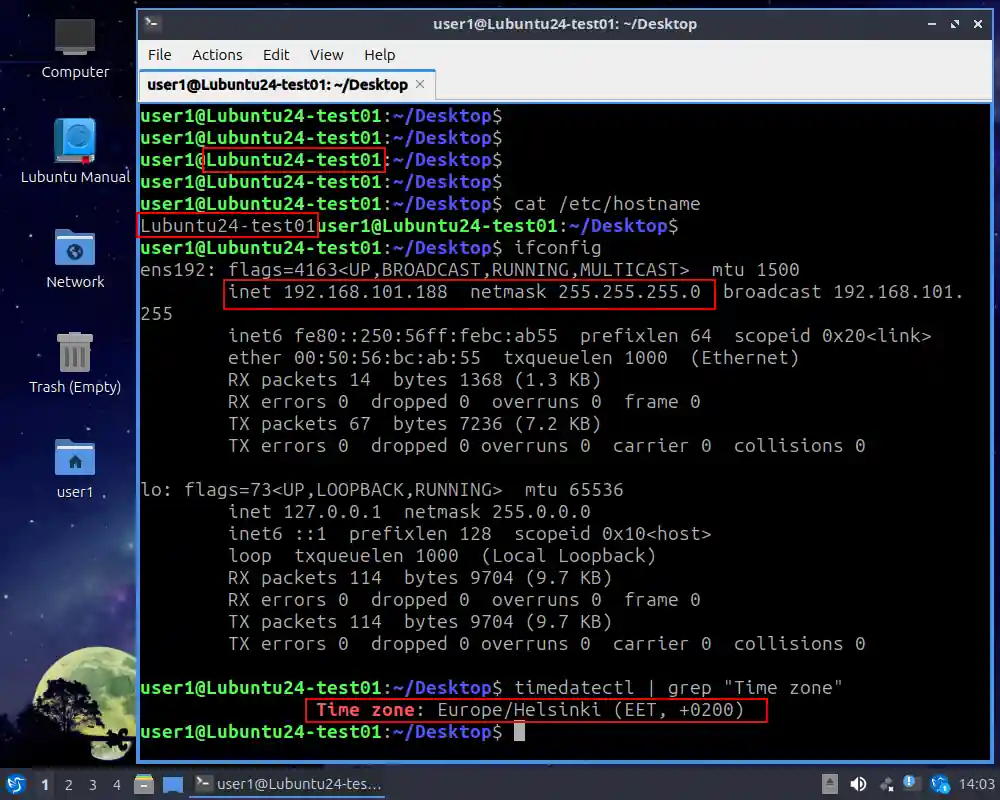
Task: Open the Lubuntu start menu icon
Action: click(x=16, y=784)
